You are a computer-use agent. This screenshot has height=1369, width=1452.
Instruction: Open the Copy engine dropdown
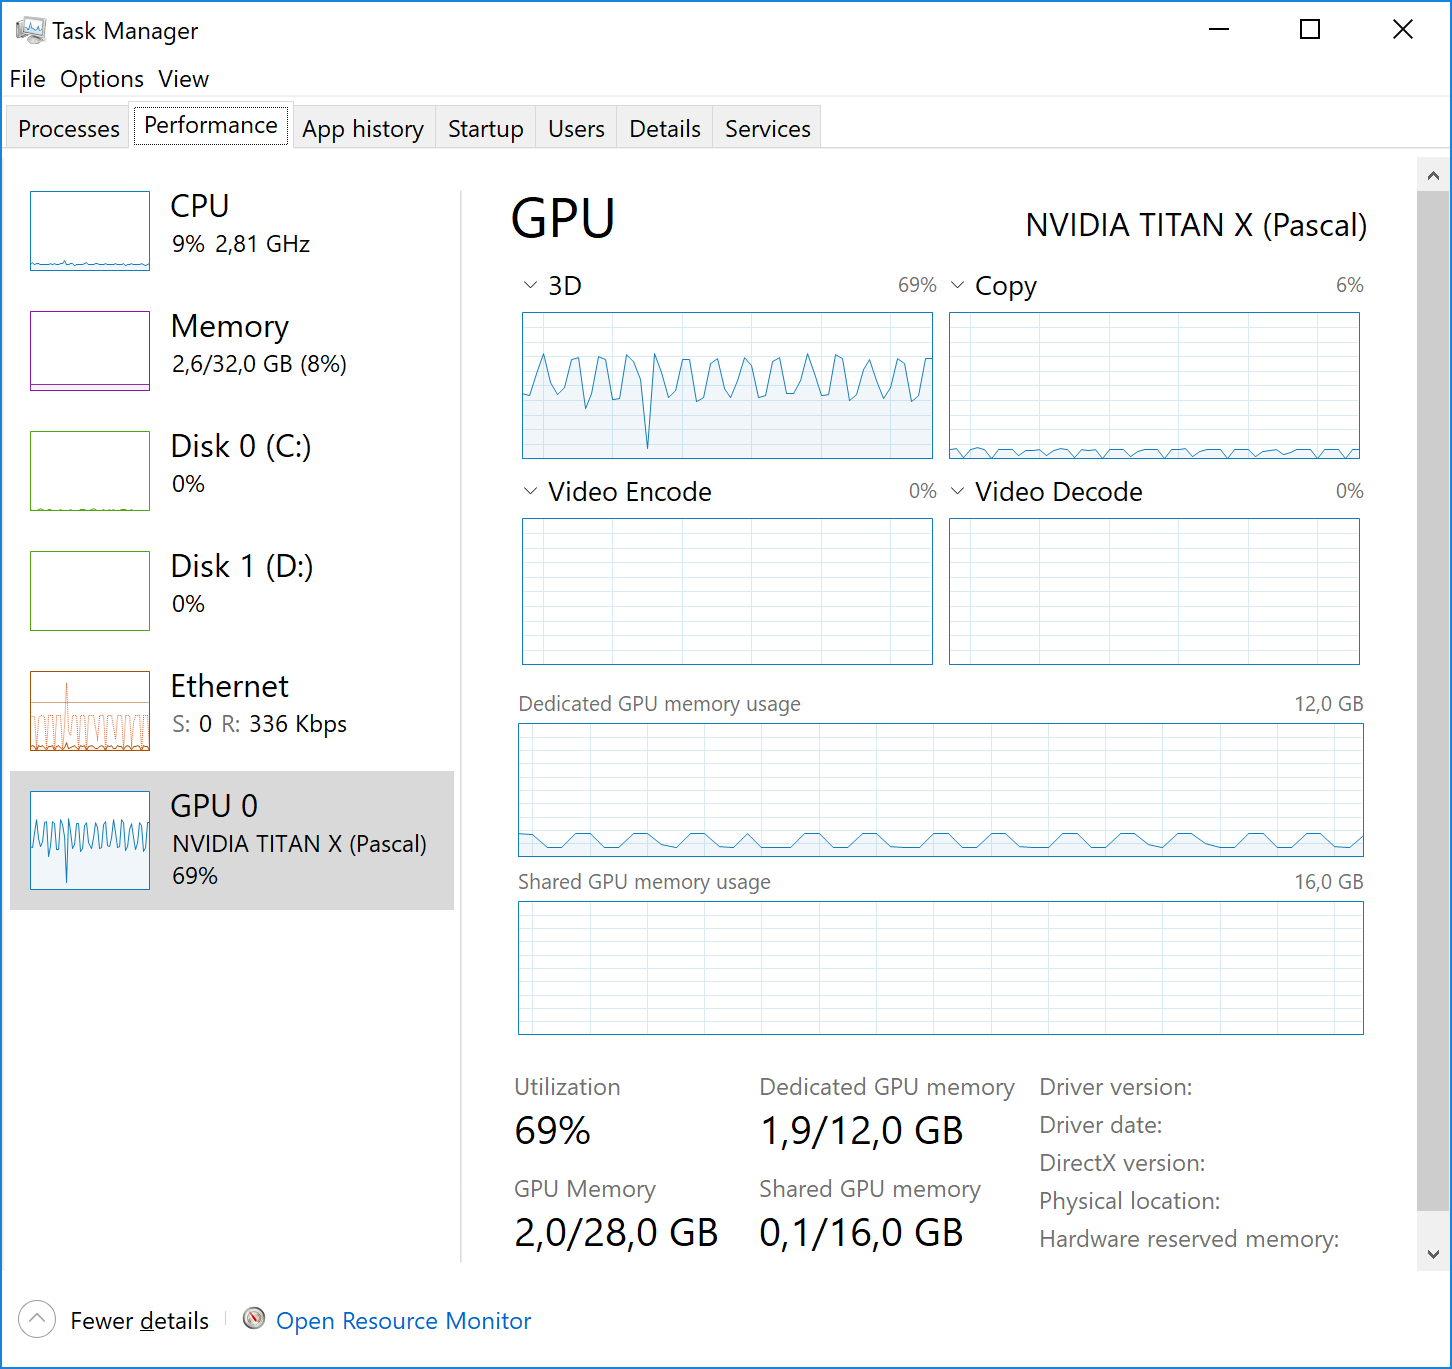[957, 285]
